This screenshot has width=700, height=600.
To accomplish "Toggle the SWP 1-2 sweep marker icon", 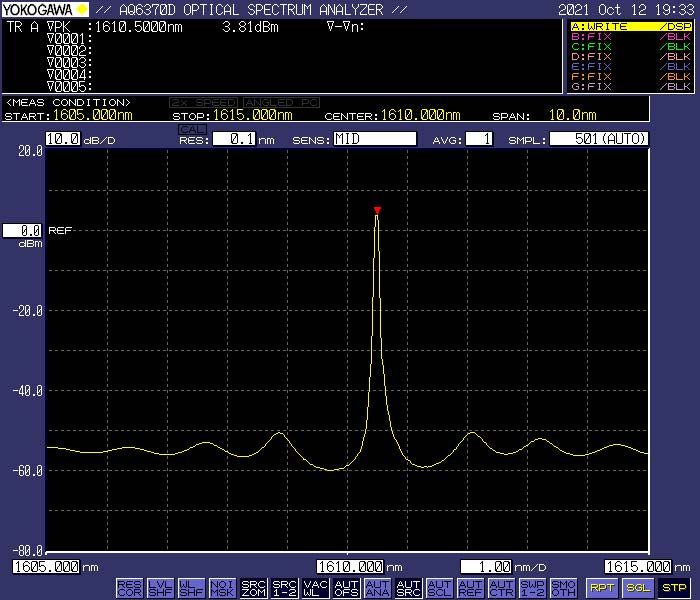I will tap(532, 587).
